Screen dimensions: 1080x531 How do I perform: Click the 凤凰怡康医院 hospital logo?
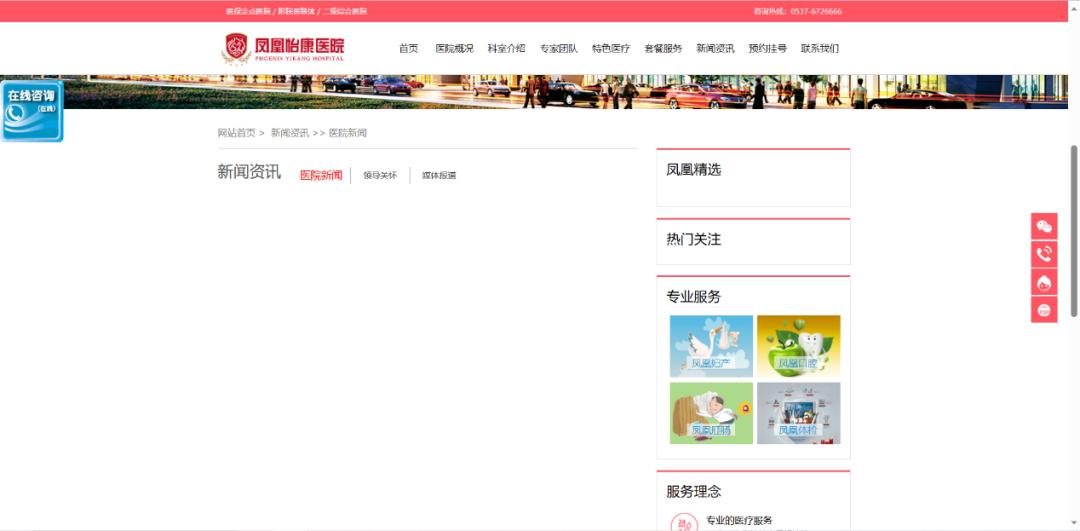point(282,48)
